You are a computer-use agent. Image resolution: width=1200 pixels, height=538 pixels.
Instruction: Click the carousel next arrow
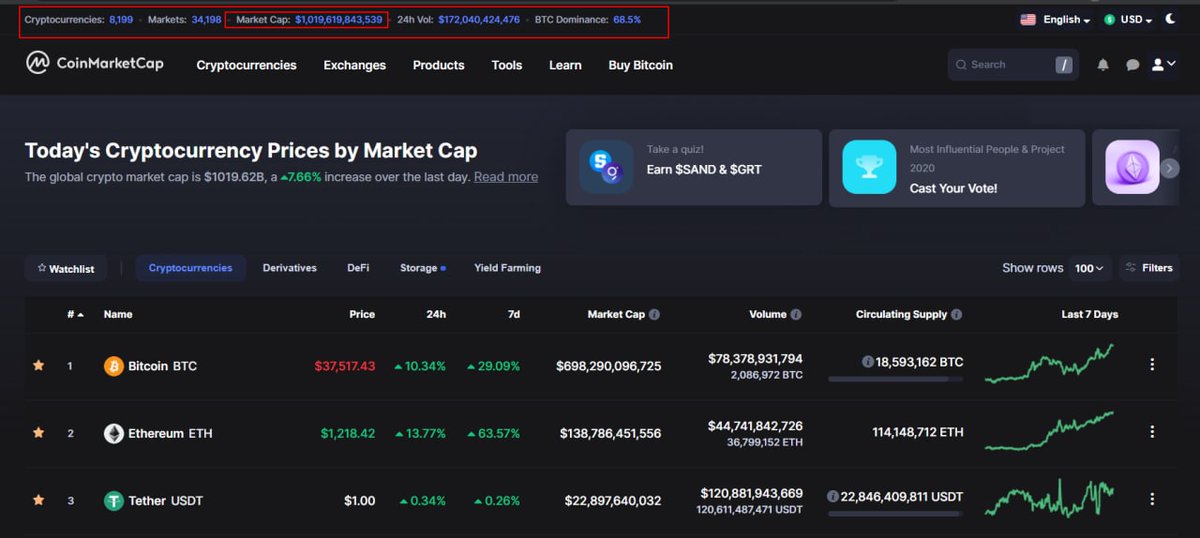click(1170, 168)
